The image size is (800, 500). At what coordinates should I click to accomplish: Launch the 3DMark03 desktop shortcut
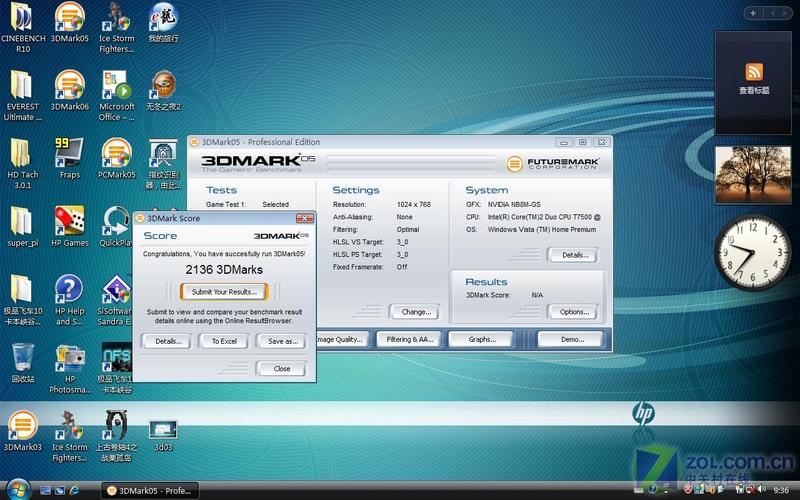click(22, 426)
